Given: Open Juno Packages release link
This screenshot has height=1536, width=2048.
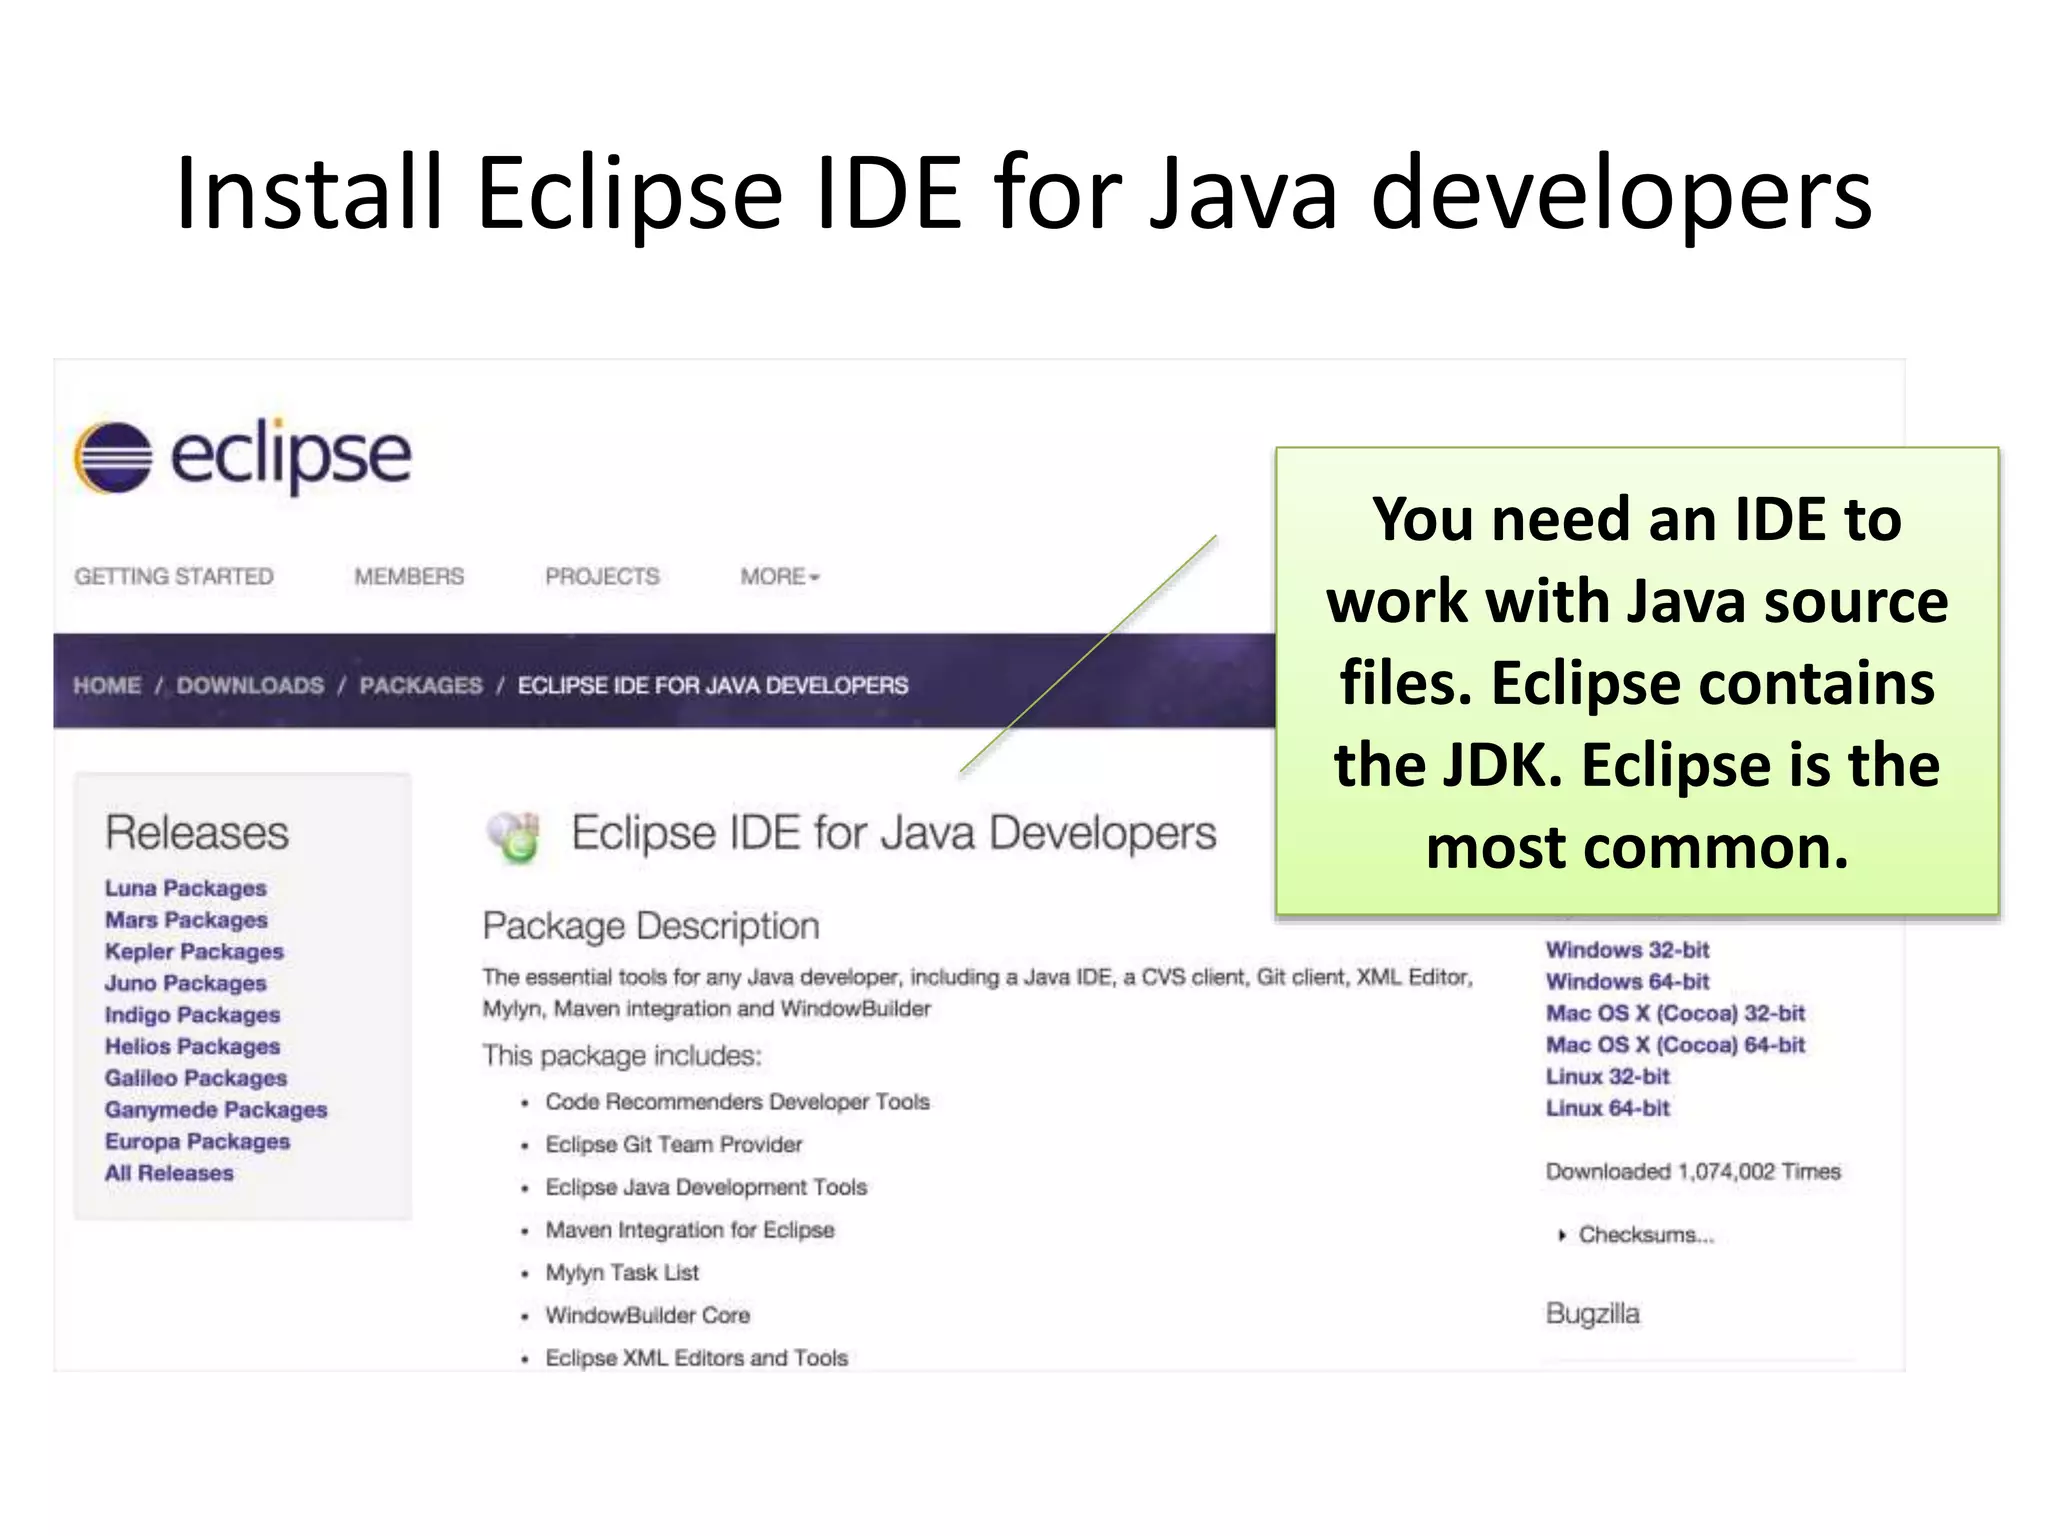Looking at the screenshot, I should 186,983.
